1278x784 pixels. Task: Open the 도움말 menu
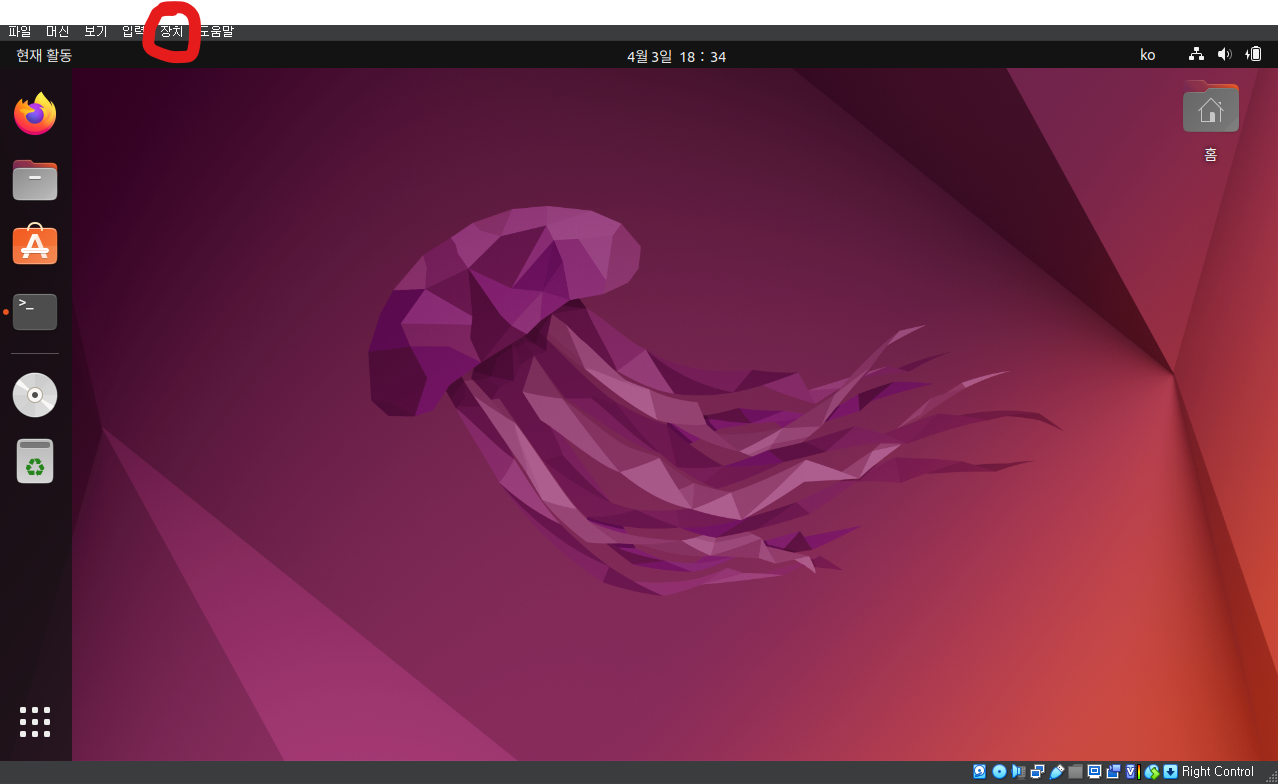pos(215,32)
